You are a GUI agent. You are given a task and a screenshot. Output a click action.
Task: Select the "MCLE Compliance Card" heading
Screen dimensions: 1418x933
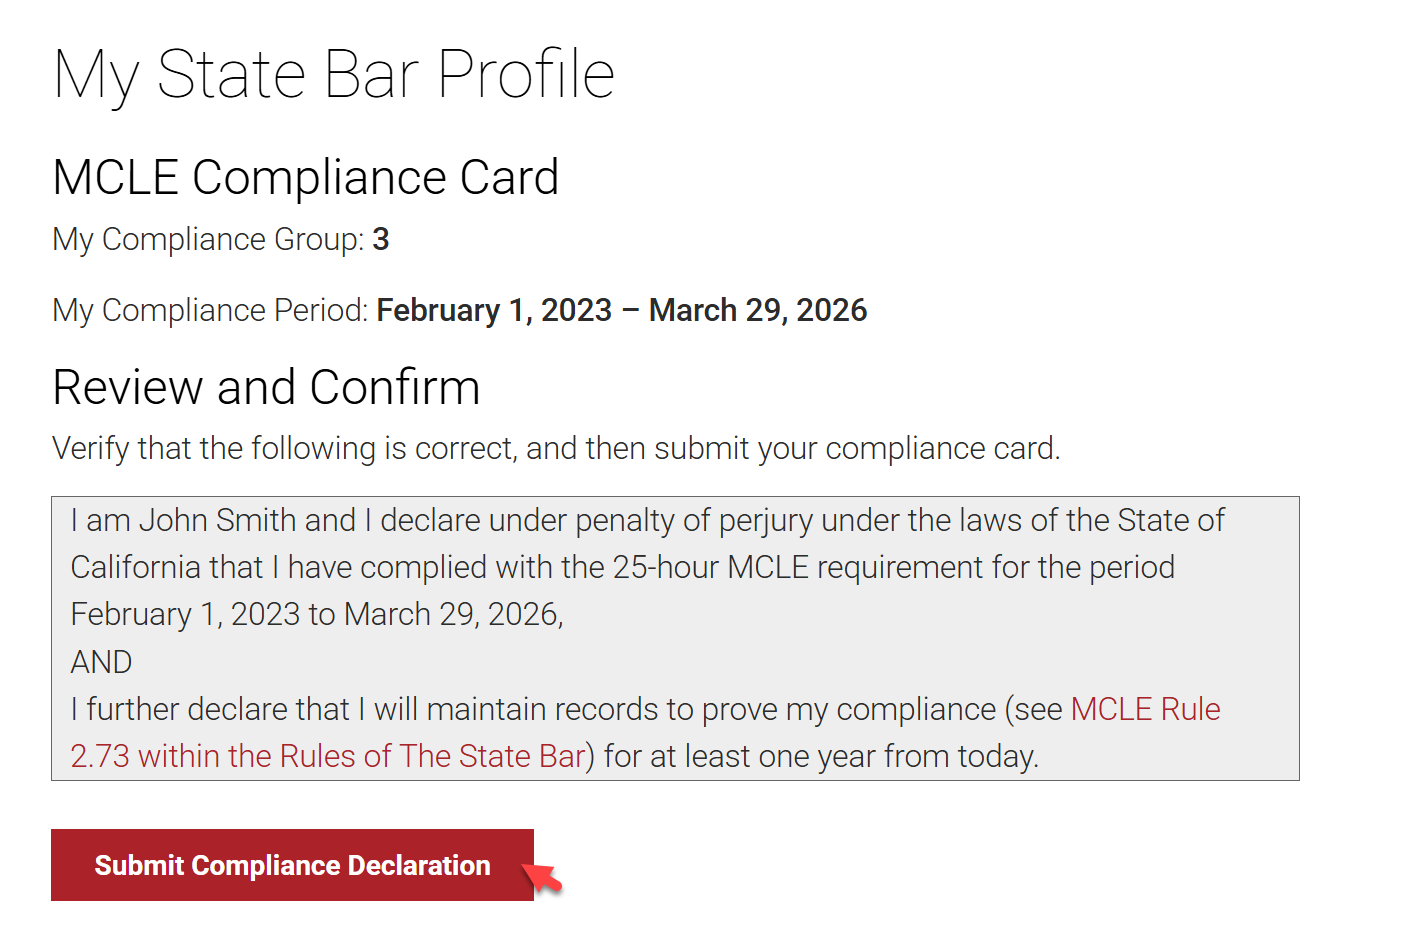[x=305, y=178]
